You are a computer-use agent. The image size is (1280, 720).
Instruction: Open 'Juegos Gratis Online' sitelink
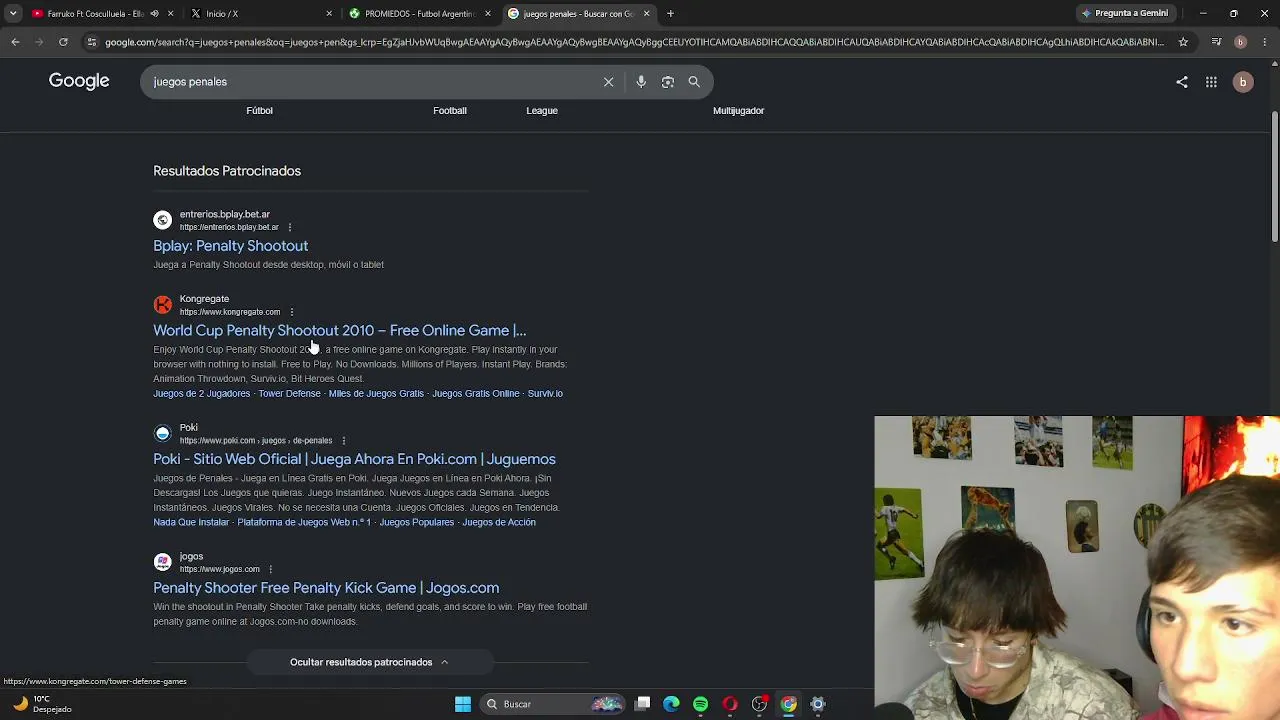475,394
